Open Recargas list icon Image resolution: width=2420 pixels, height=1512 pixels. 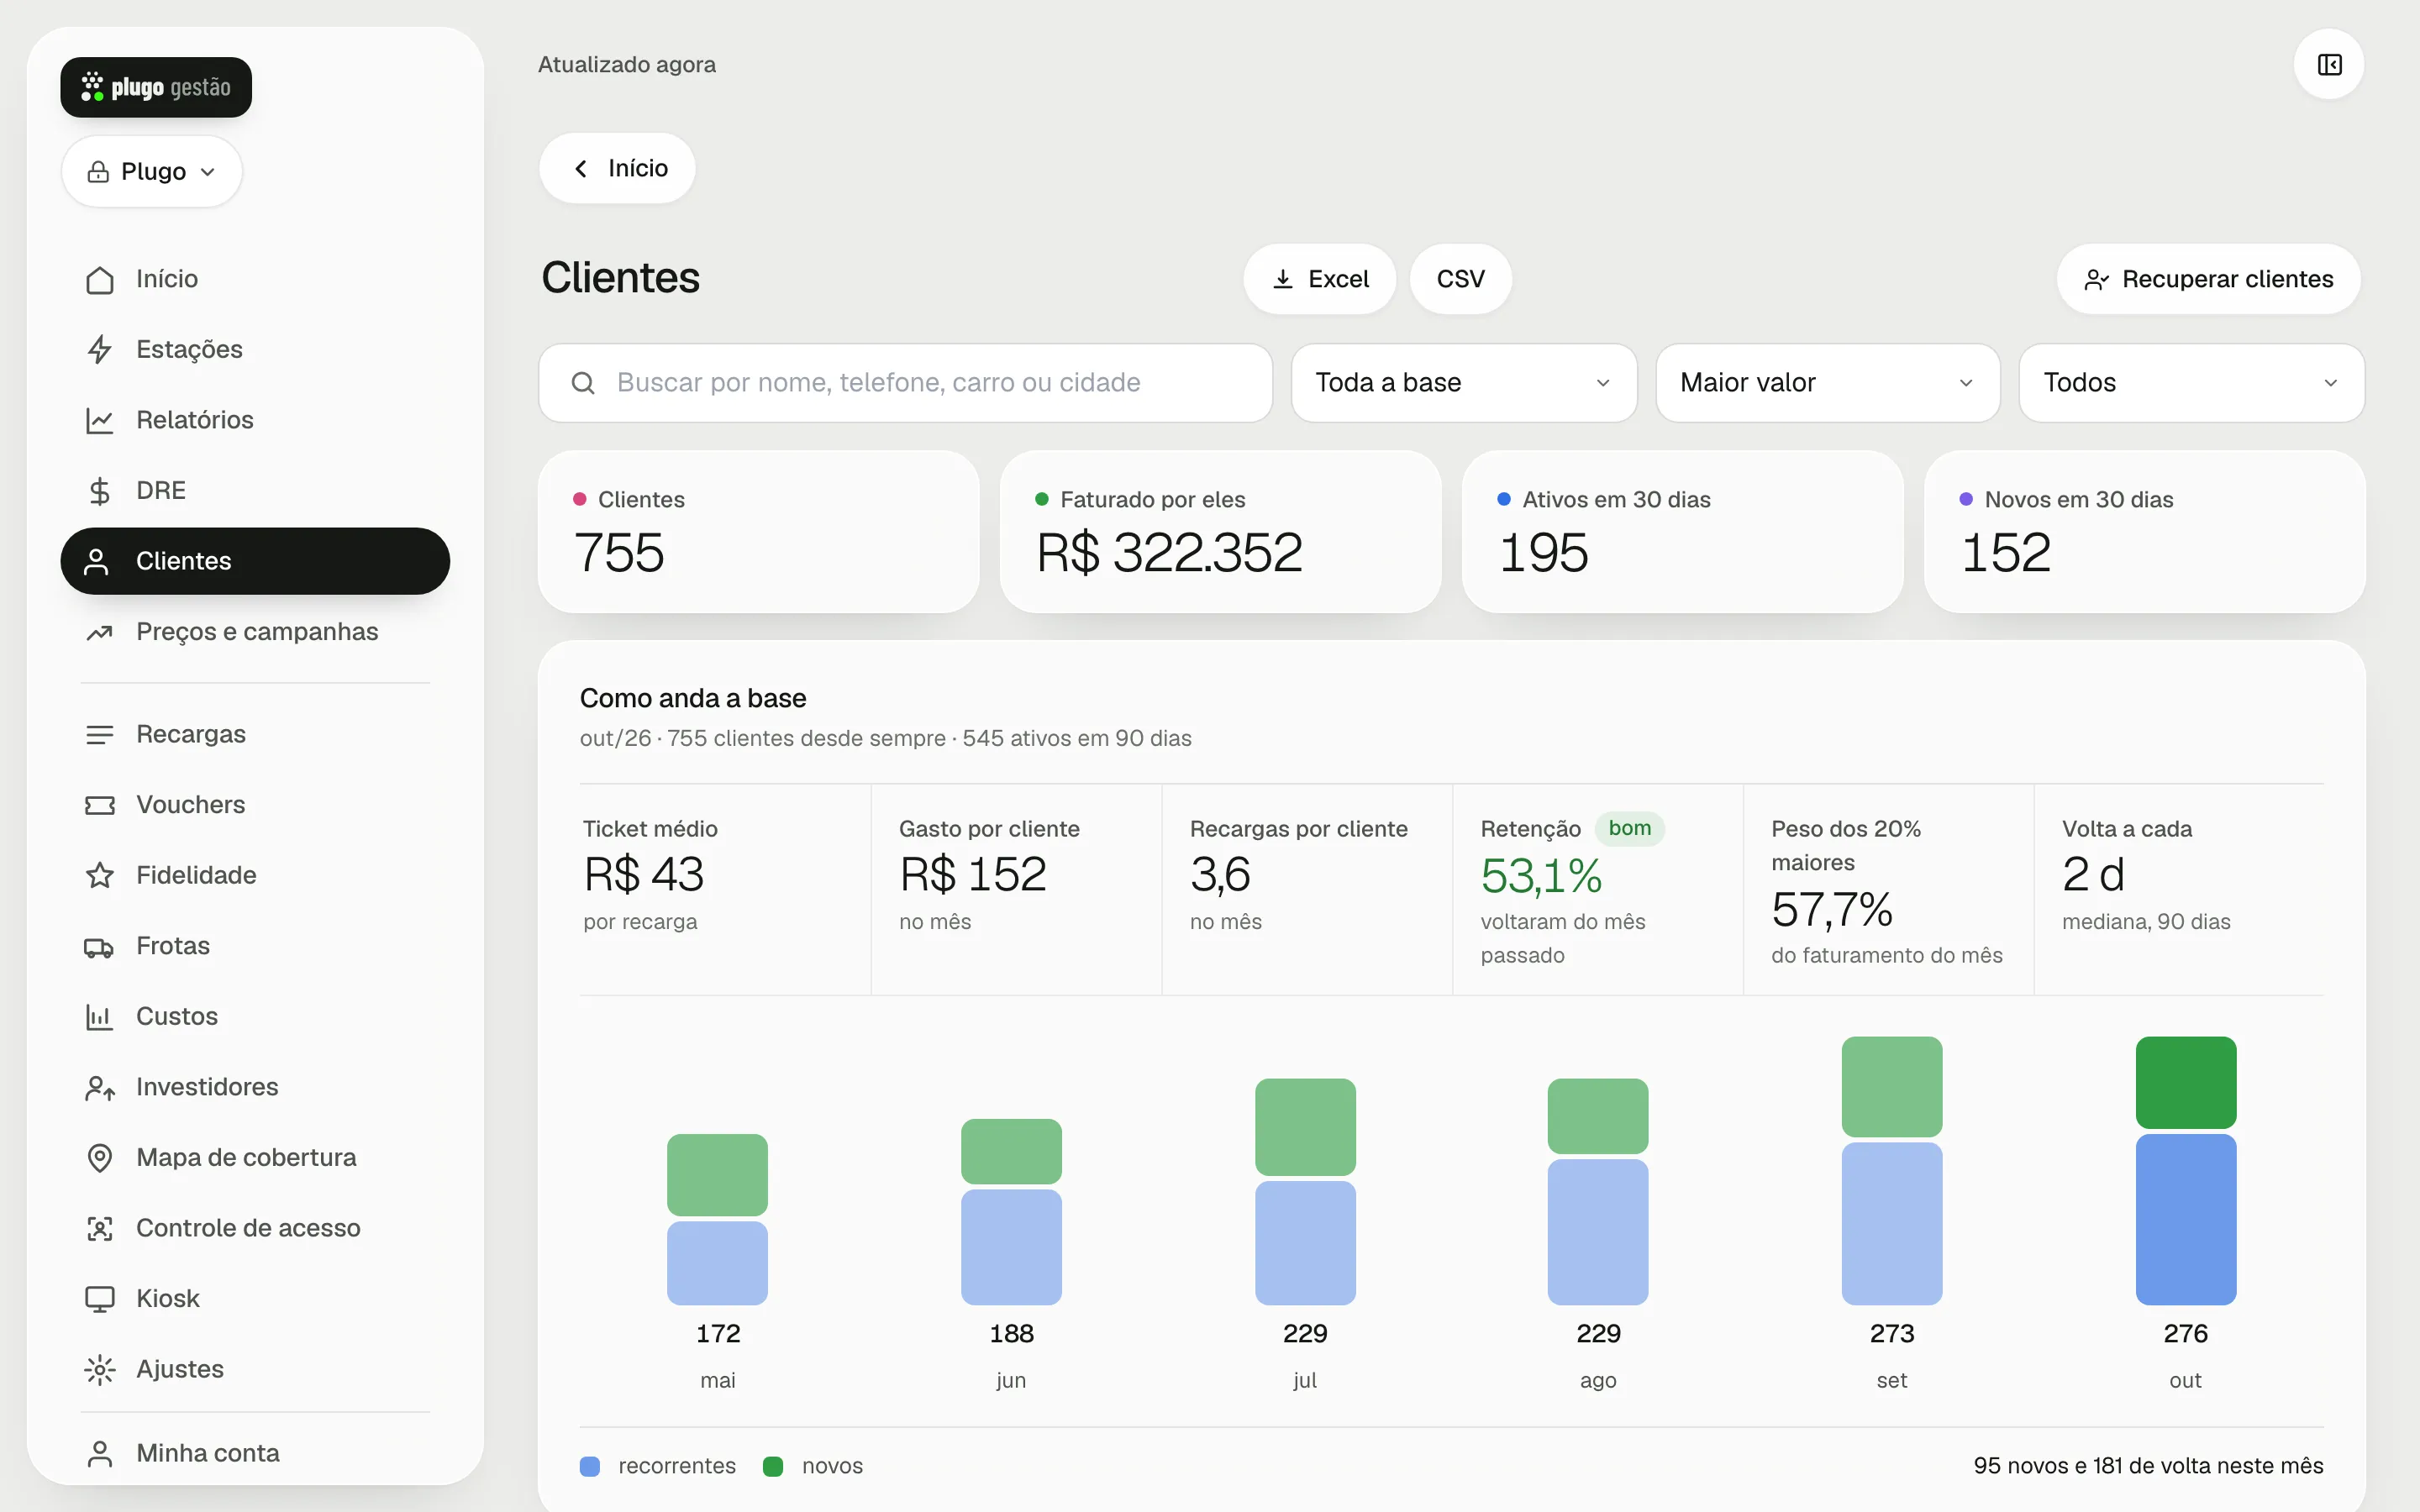pyautogui.click(x=99, y=735)
